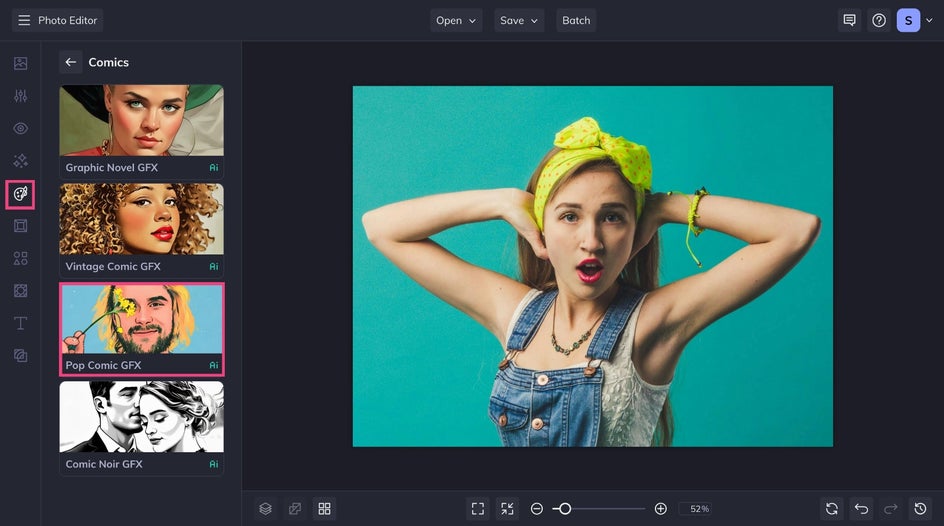Select the Edit sliders sidebar icon

(x=20, y=96)
